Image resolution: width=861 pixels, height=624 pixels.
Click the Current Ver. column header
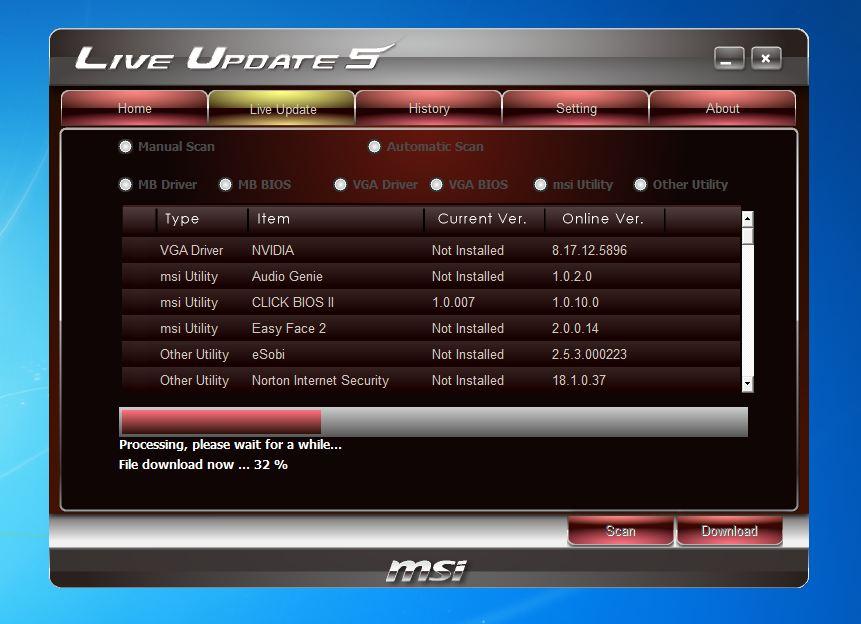click(x=484, y=219)
